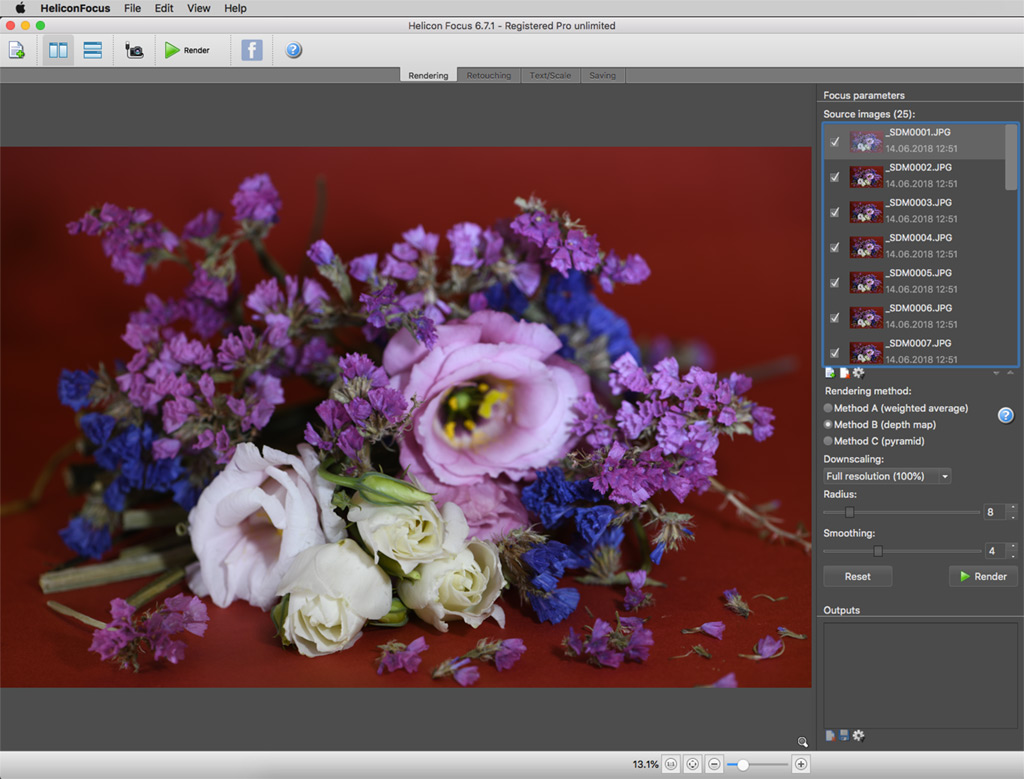Click the Facebook share icon
Viewport: 1024px width, 779px height.
tap(252, 50)
